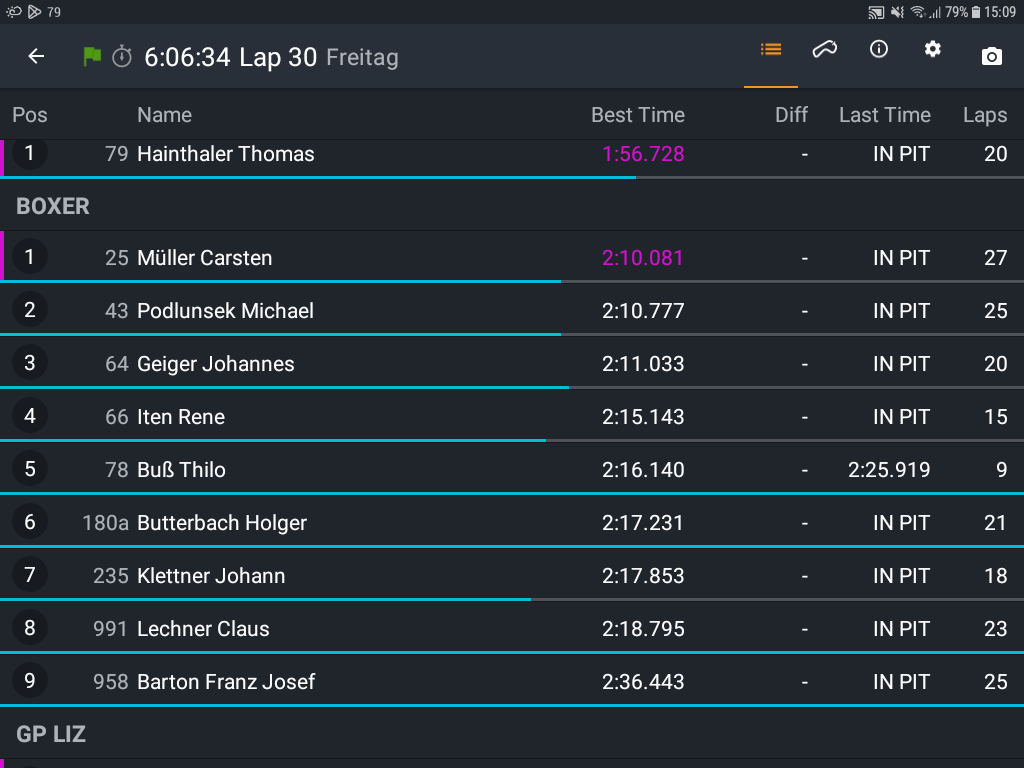Image resolution: width=1024 pixels, height=768 pixels.
Task: Tap the camera screenshot icon
Action: click(991, 57)
